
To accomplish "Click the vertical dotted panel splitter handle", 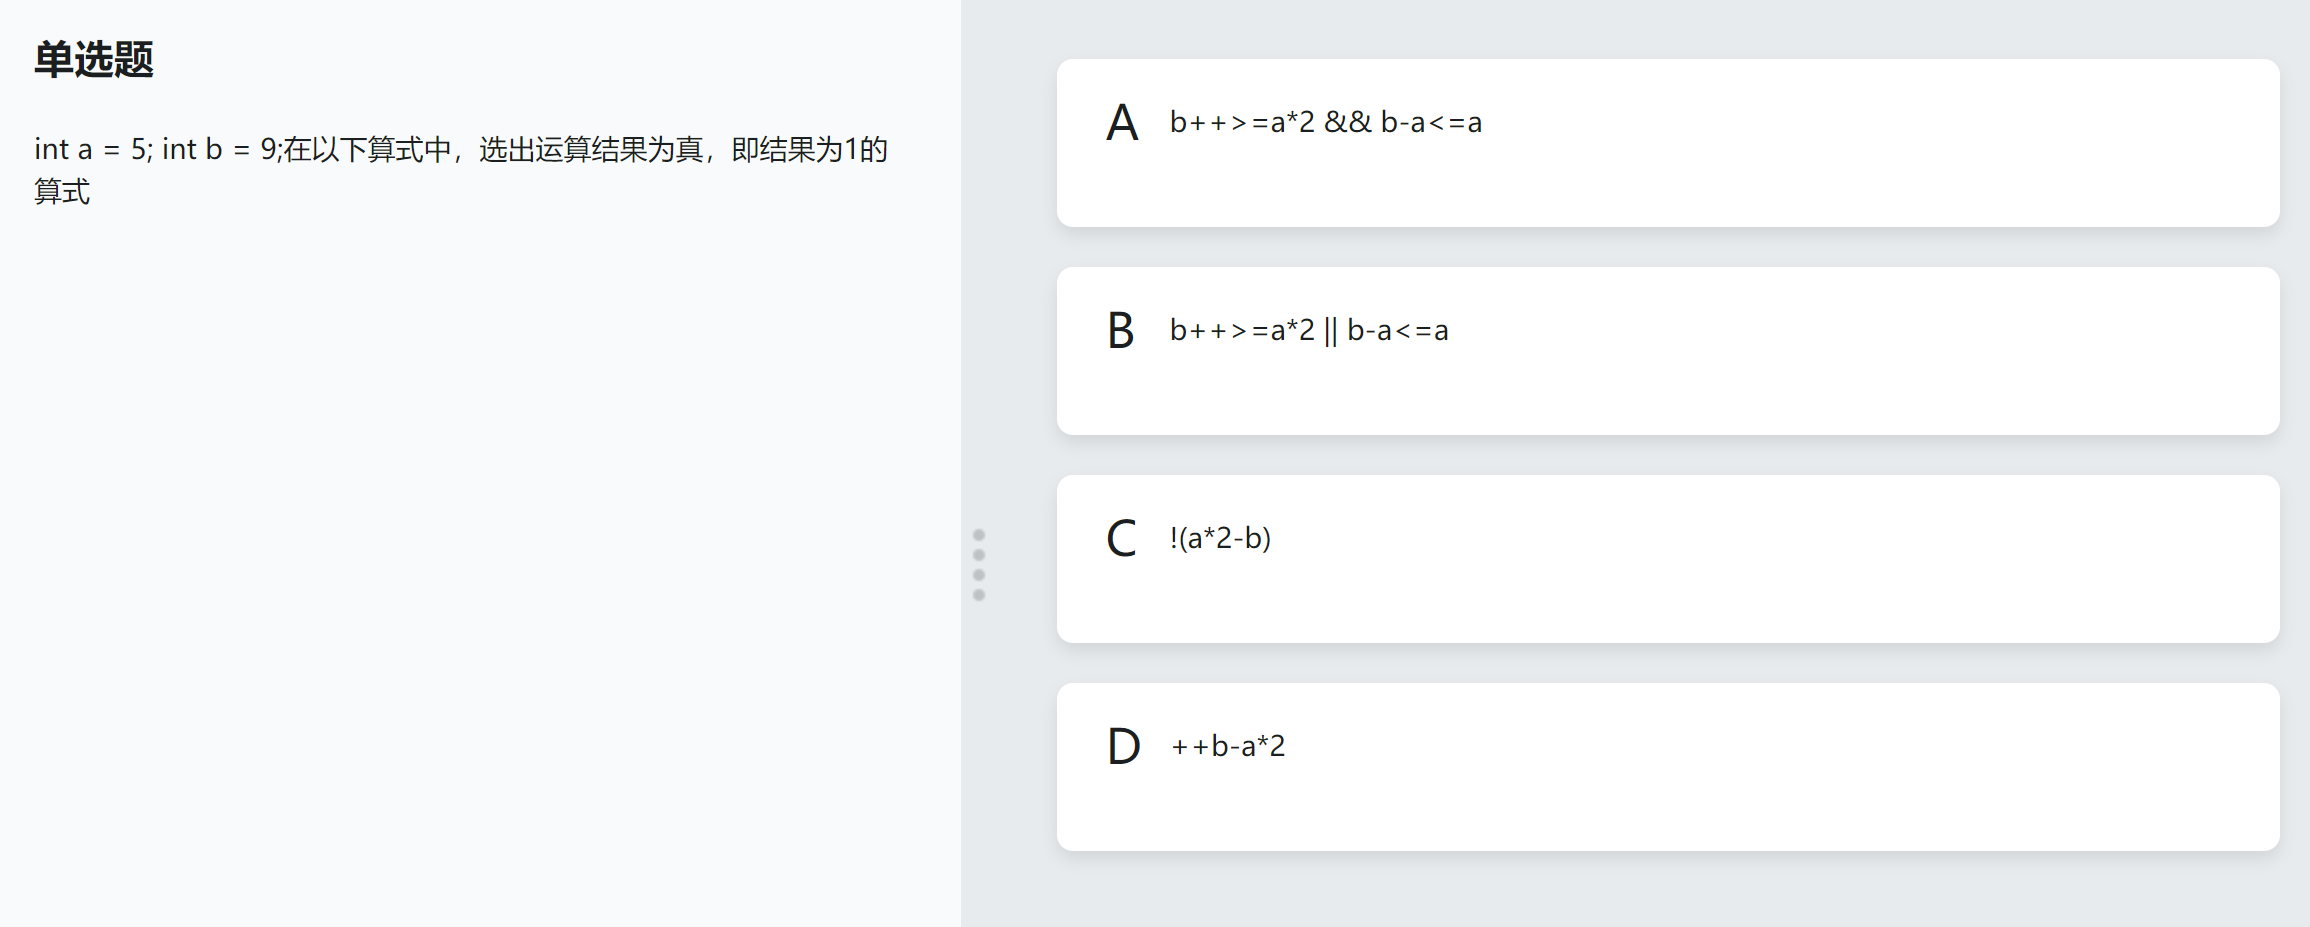I will [979, 565].
